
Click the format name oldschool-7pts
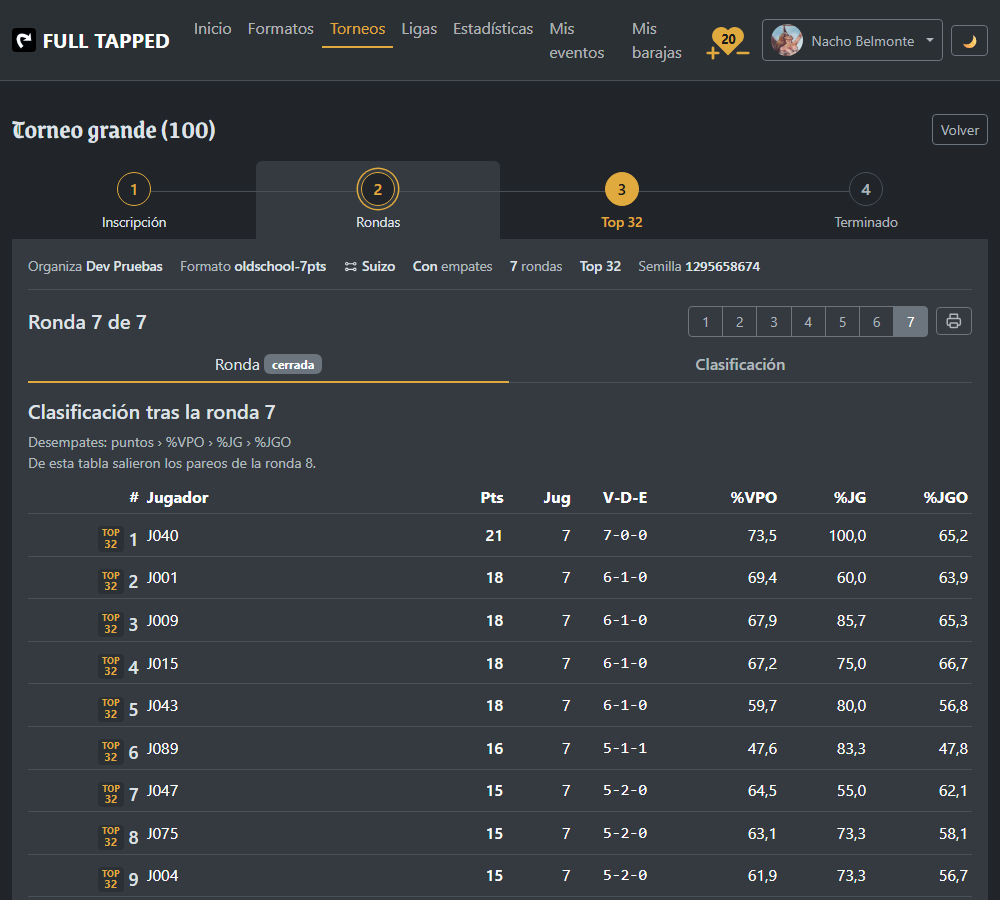[280, 267]
